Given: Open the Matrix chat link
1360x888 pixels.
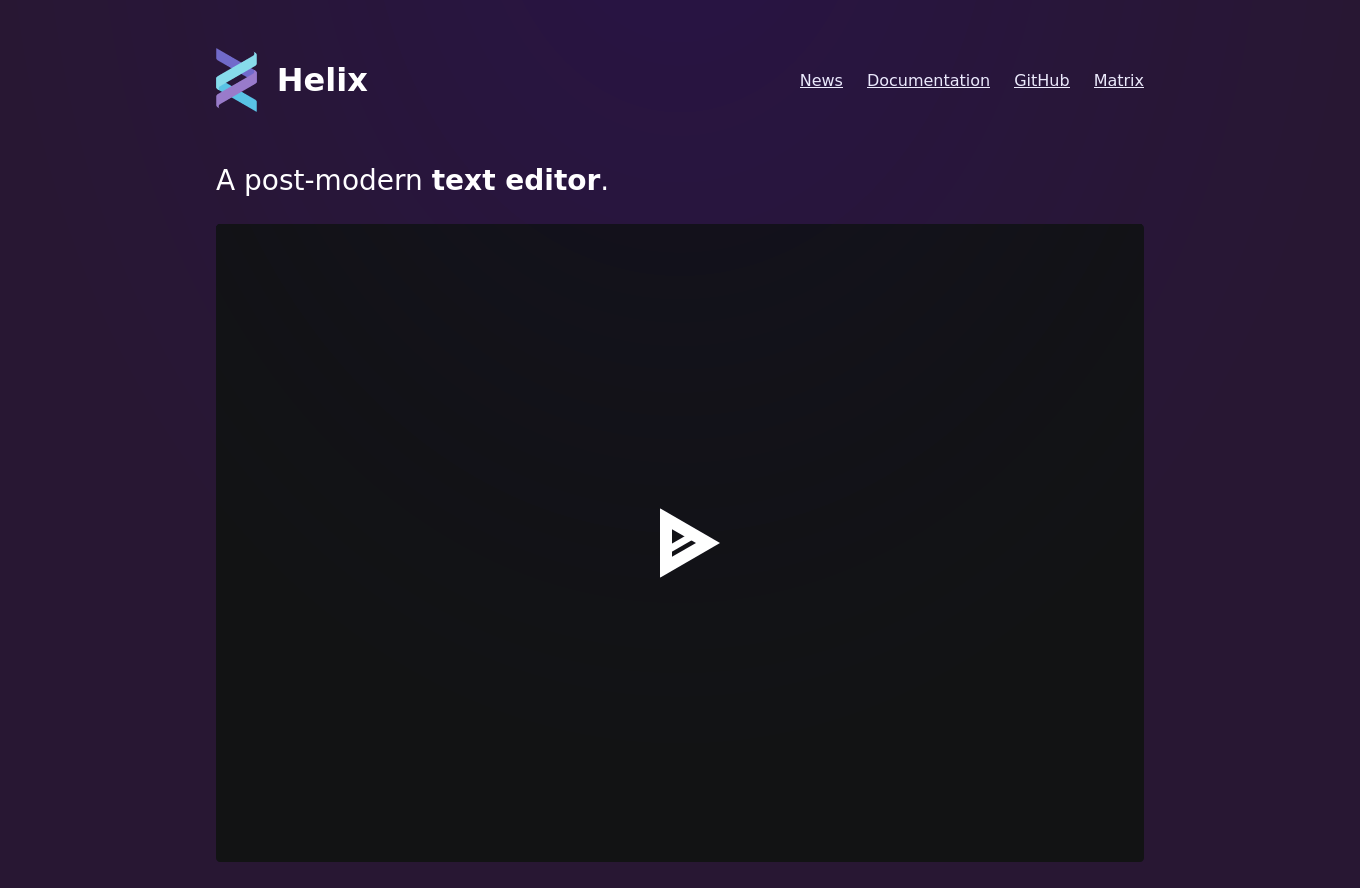Looking at the screenshot, I should pyautogui.click(x=1118, y=80).
